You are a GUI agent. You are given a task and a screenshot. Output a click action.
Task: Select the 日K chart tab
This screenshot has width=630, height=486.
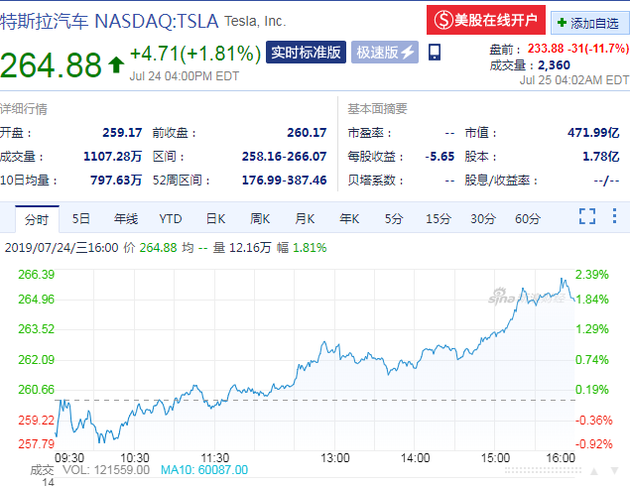(215, 218)
